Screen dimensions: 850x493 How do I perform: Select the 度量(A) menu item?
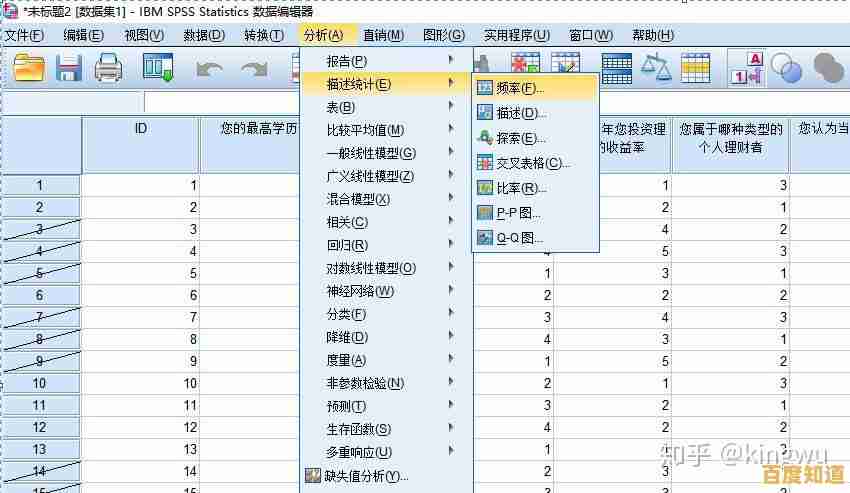pos(386,360)
